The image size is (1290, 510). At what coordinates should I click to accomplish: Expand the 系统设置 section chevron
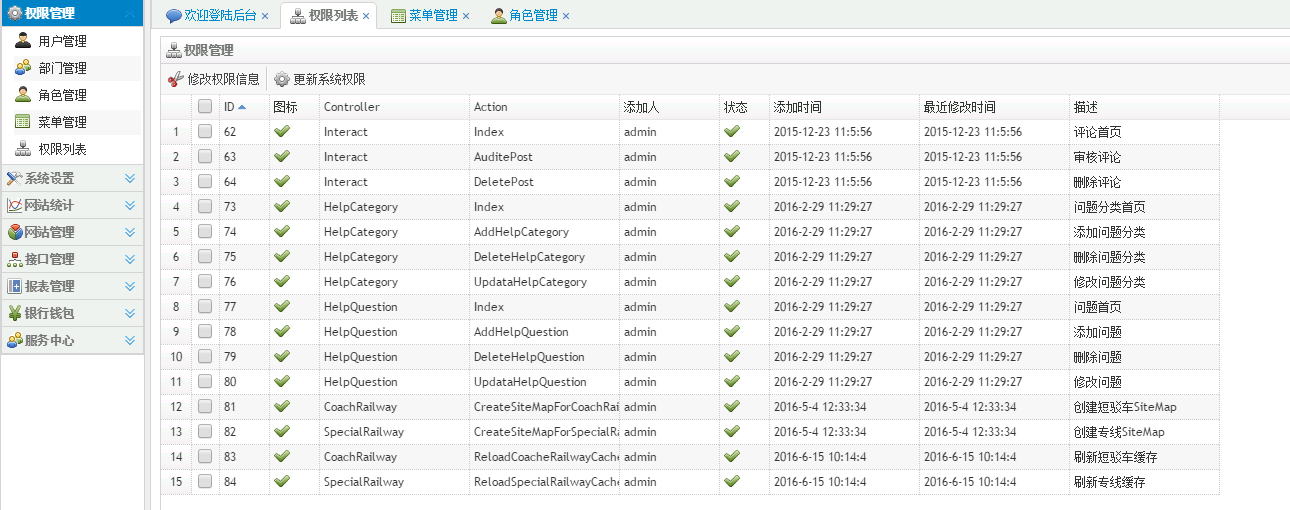pos(130,178)
